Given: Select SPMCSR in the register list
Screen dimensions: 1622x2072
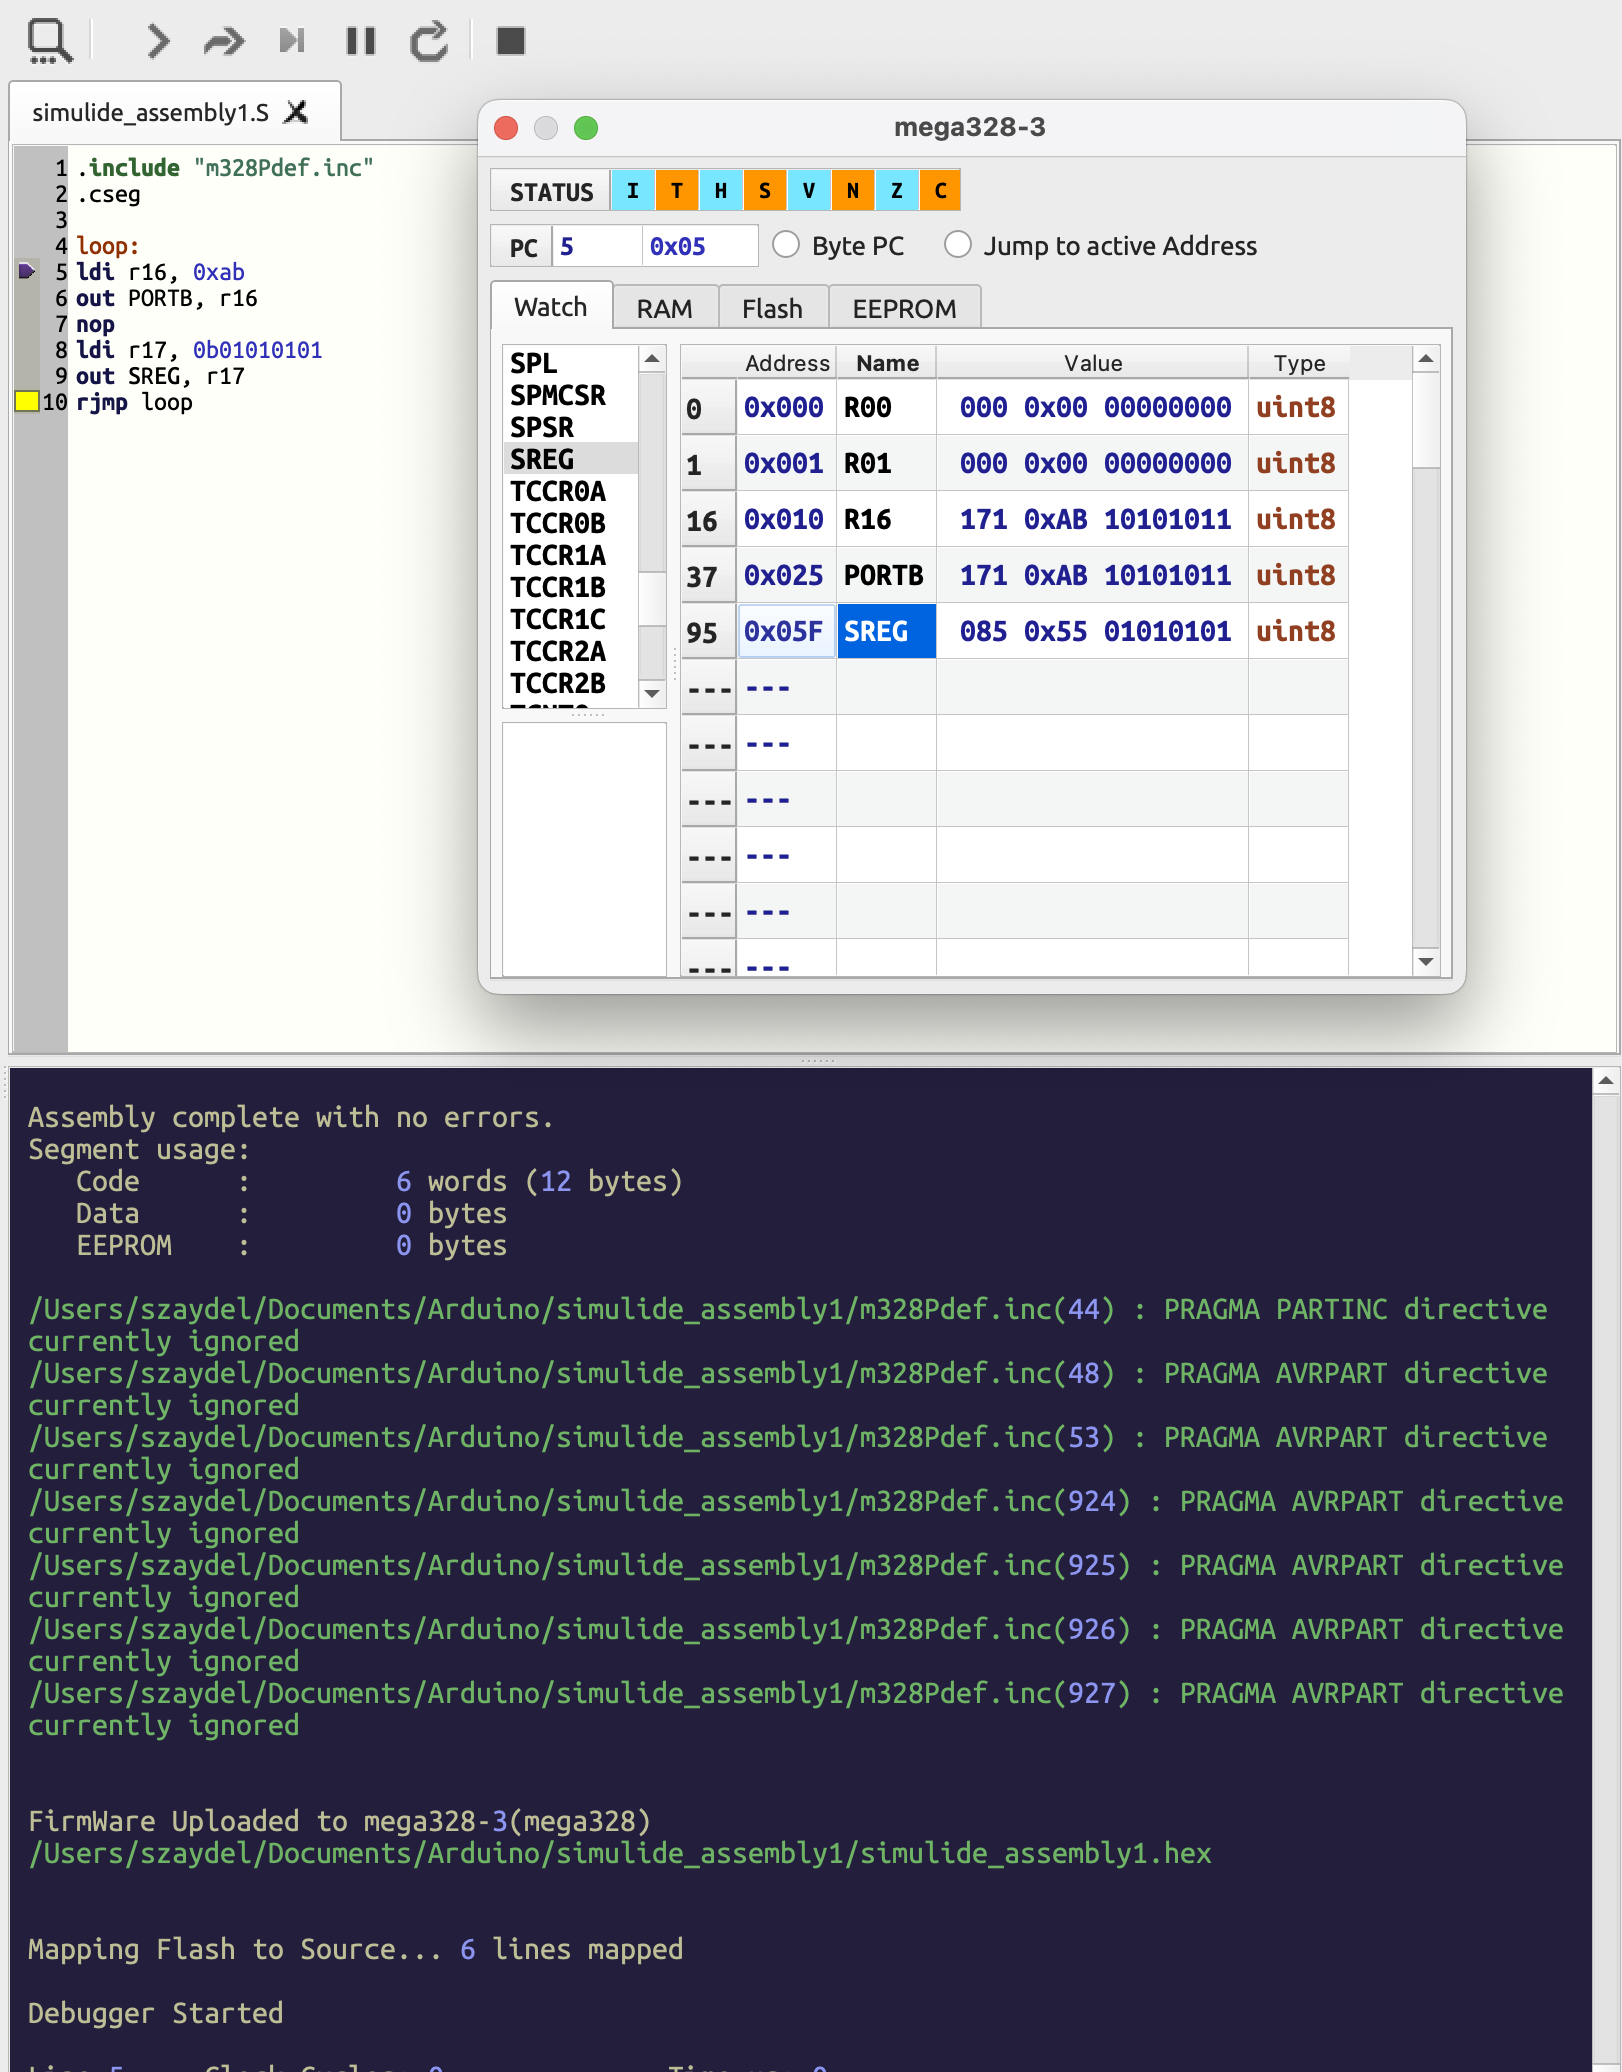Looking at the screenshot, I should click(558, 396).
